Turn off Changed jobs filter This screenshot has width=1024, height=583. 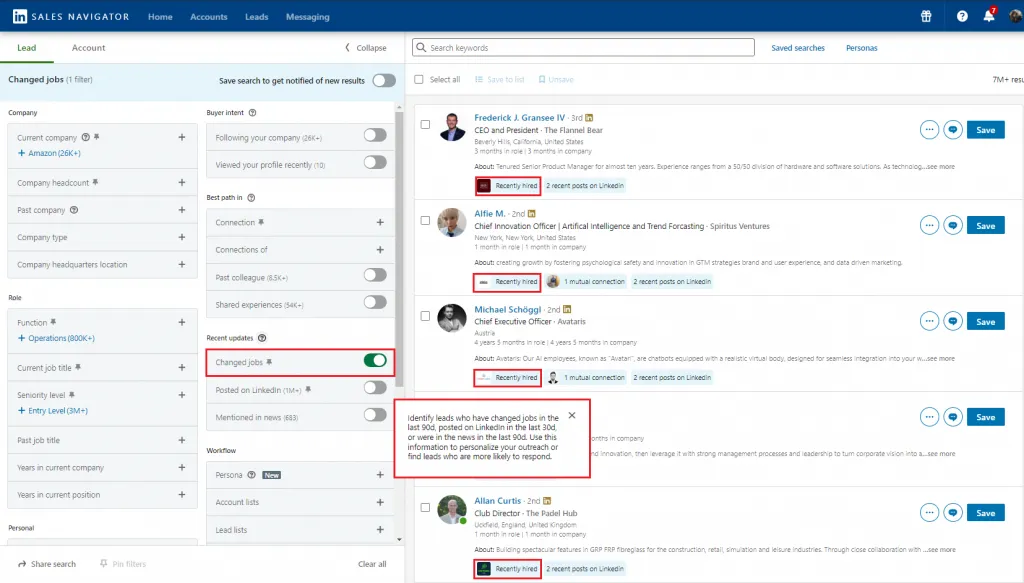point(375,360)
